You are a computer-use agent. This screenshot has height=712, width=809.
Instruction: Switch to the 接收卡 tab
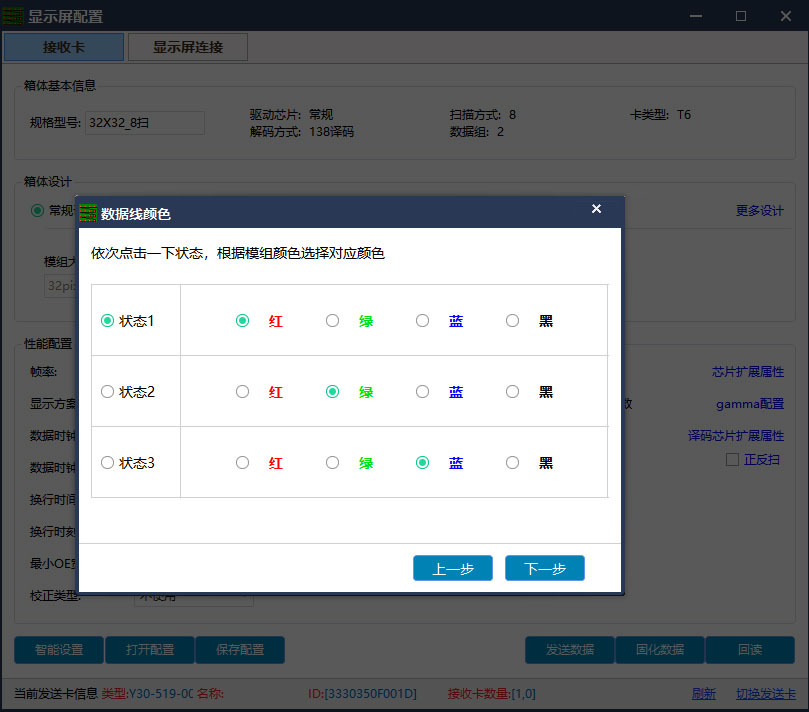pyautogui.click(x=64, y=47)
